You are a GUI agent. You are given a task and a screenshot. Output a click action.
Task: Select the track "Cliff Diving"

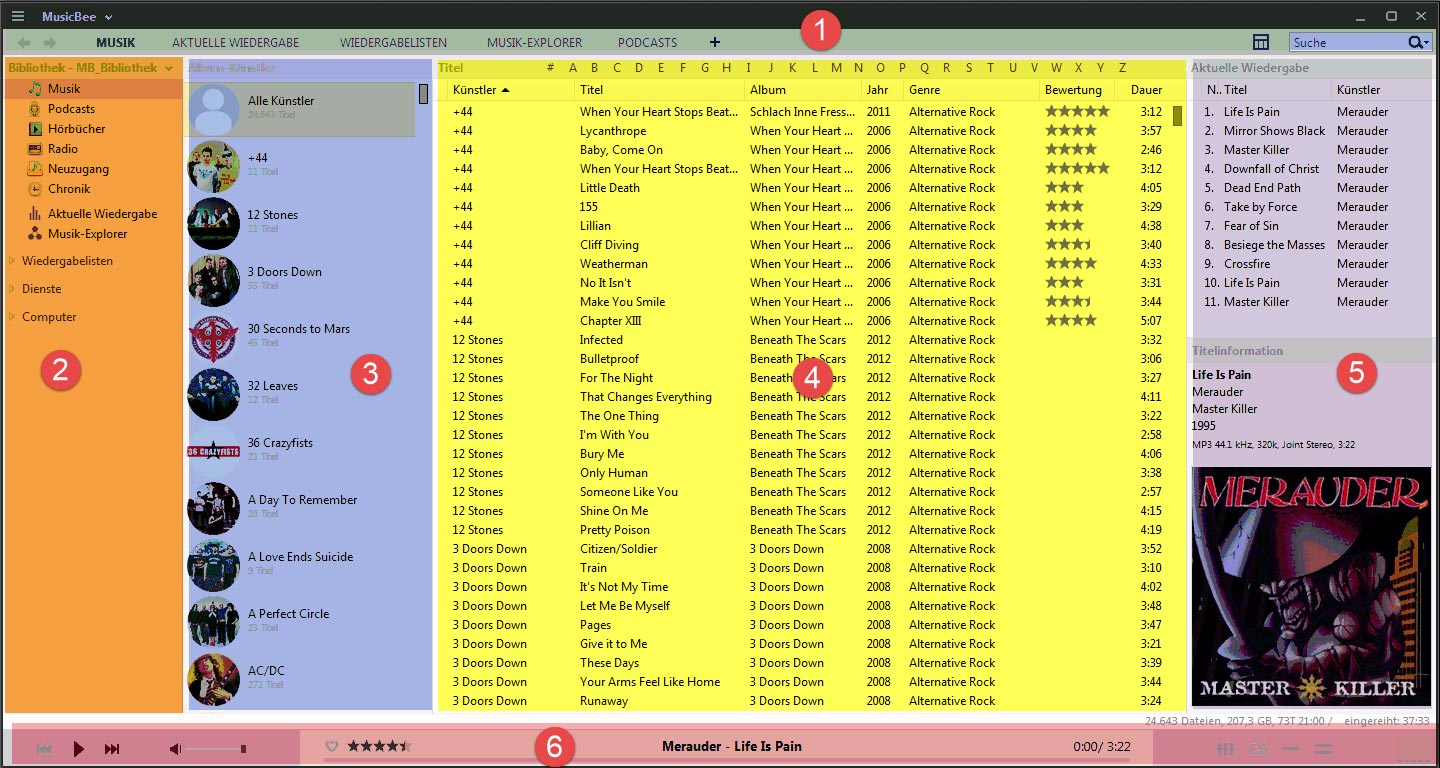(x=609, y=245)
